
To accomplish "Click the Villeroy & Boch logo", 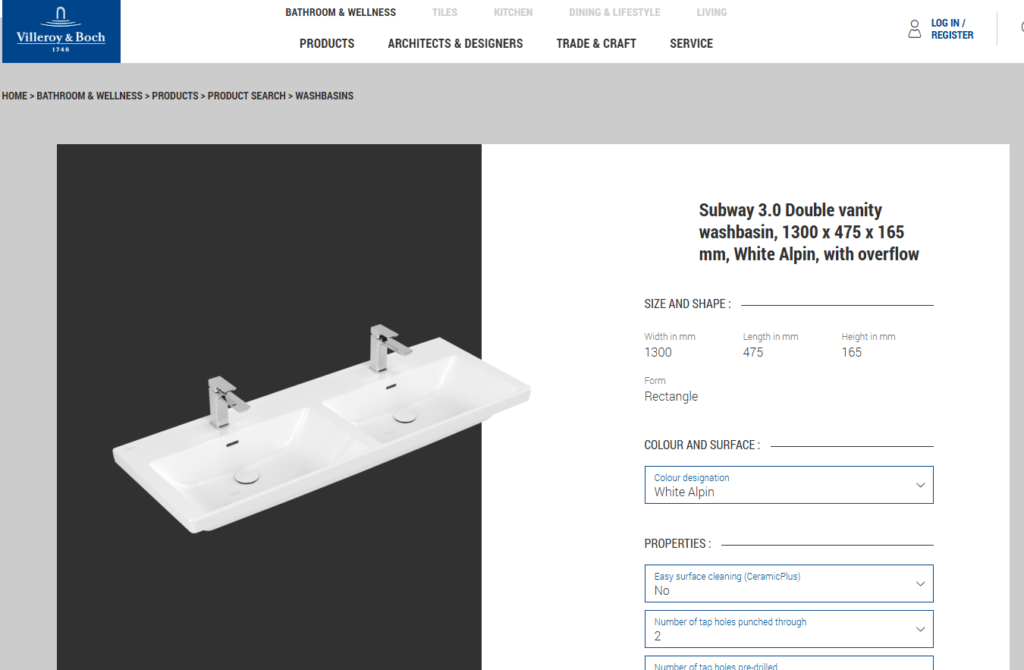I will pyautogui.click(x=61, y=31).
